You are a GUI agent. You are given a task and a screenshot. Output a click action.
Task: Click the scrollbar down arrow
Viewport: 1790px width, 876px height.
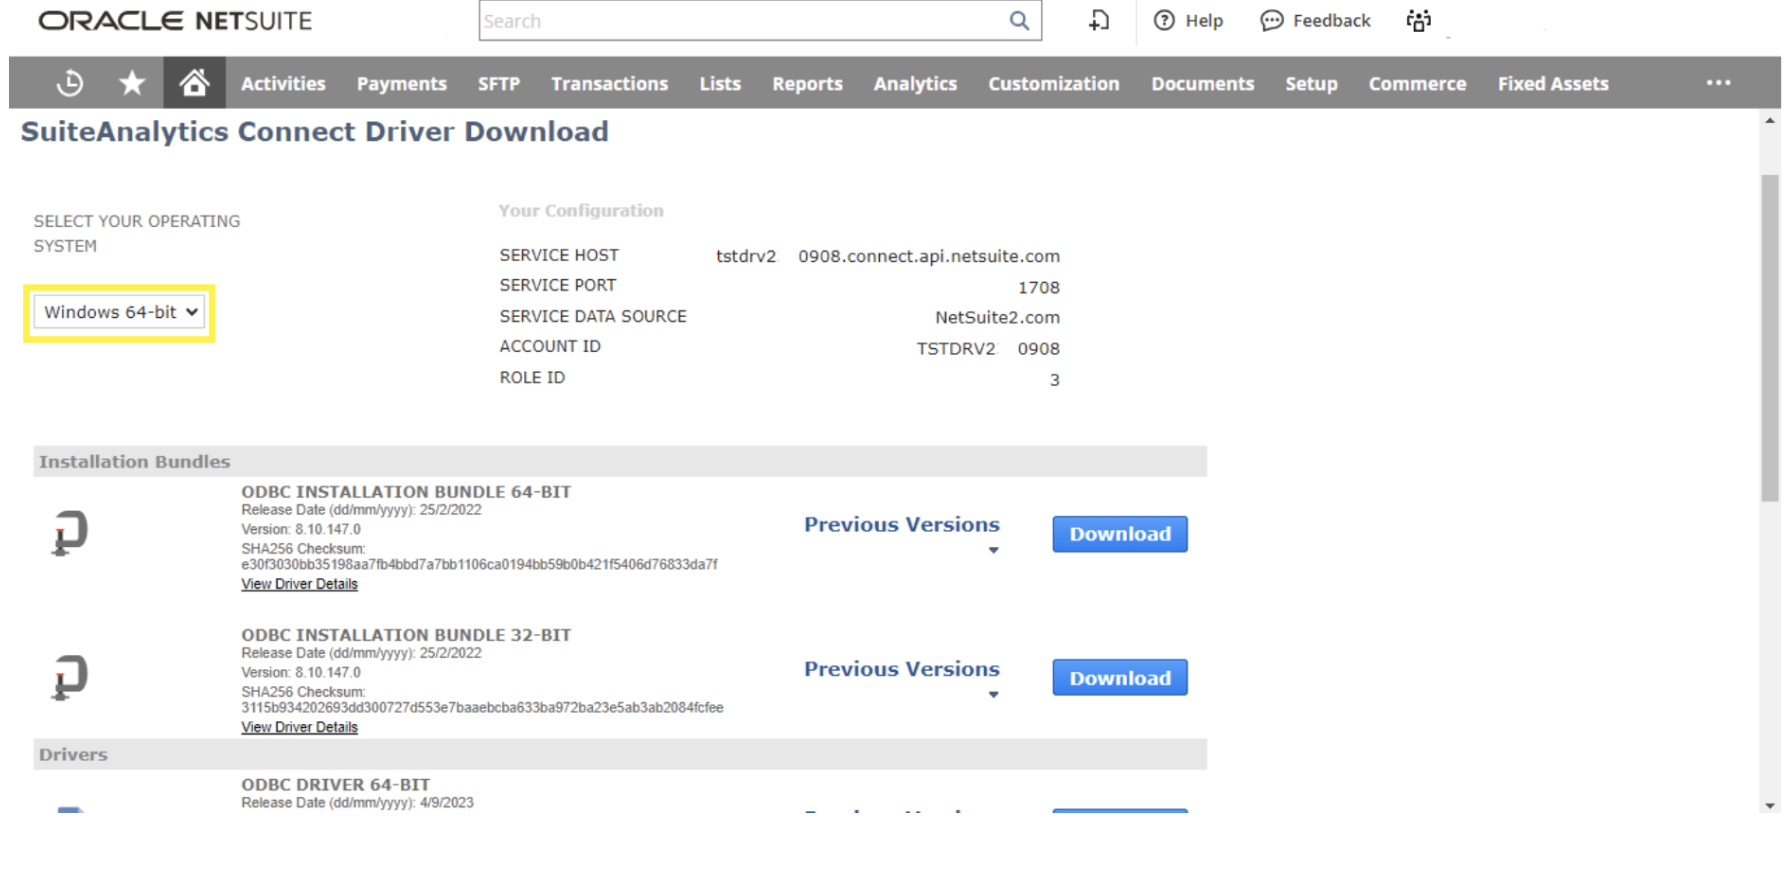pyautogui.click(x=1770, y=805)
